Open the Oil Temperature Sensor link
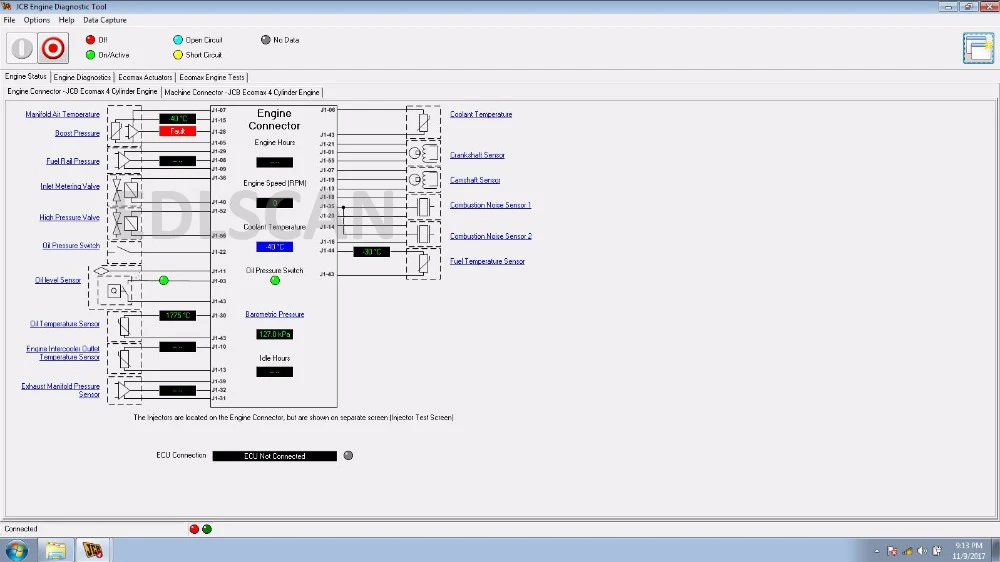Viewport: 1000px width, 562px height. pyautogui.click(x=64, y=324)
